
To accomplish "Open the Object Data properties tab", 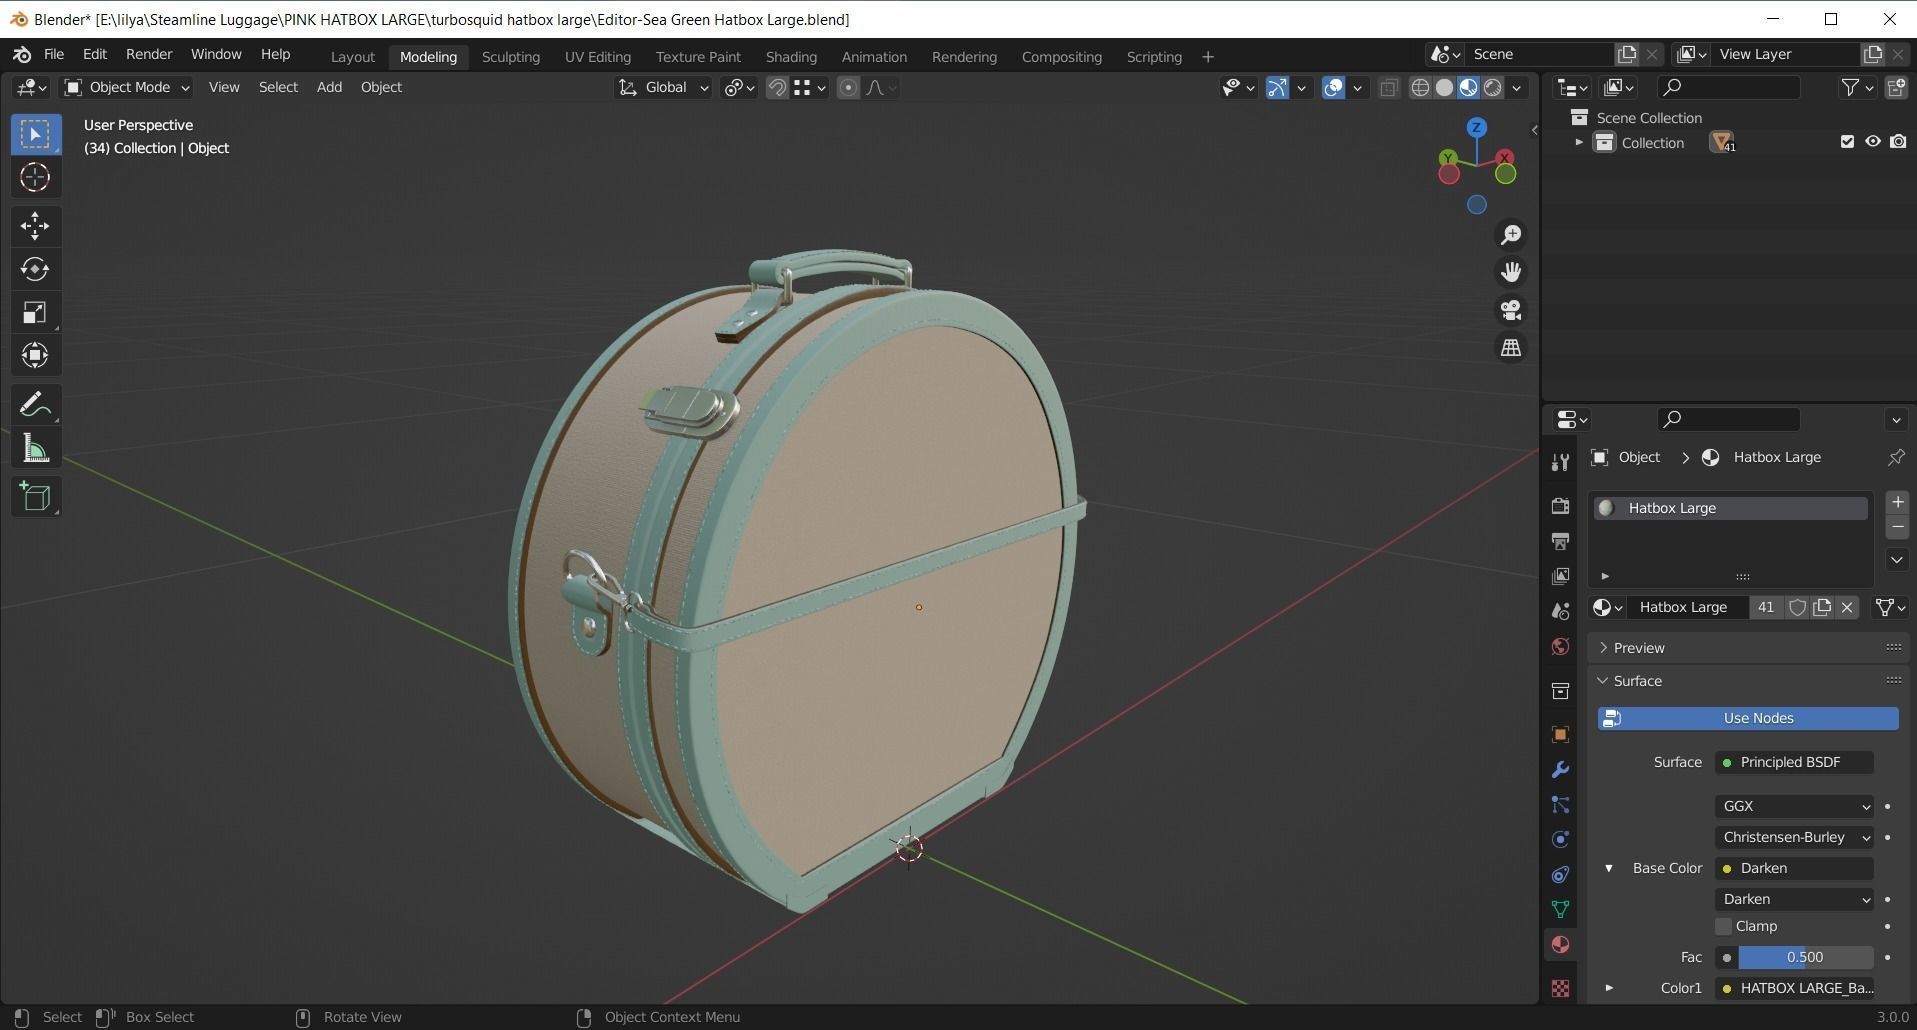I will pos(1560,909).
